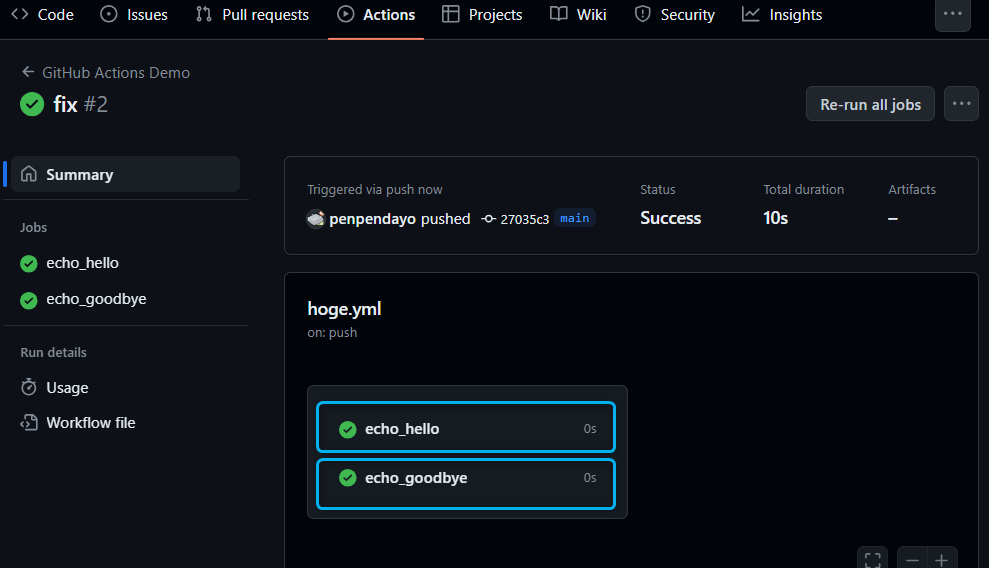
Task: Click penpendayo avatar image
Action: pos(315,219)
